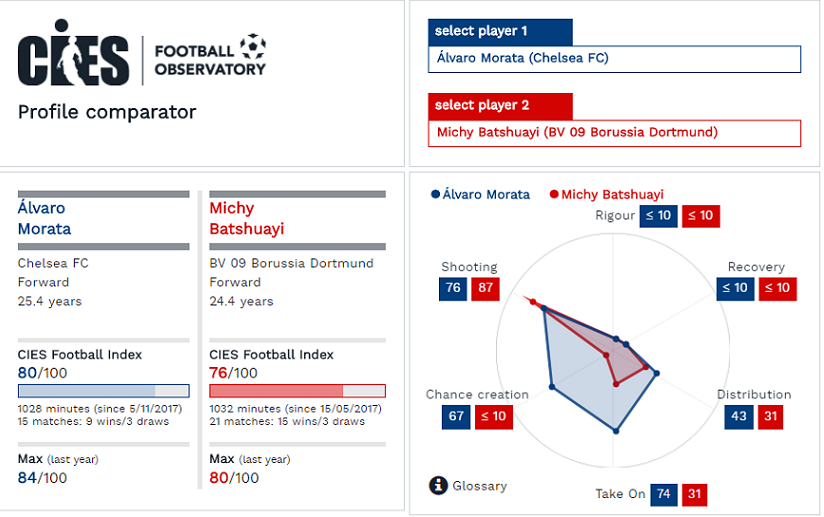The image size is (824, 517).
Task: Open the select player 2 dropdown
Action: pyautogui.click(x=614, y=133)
